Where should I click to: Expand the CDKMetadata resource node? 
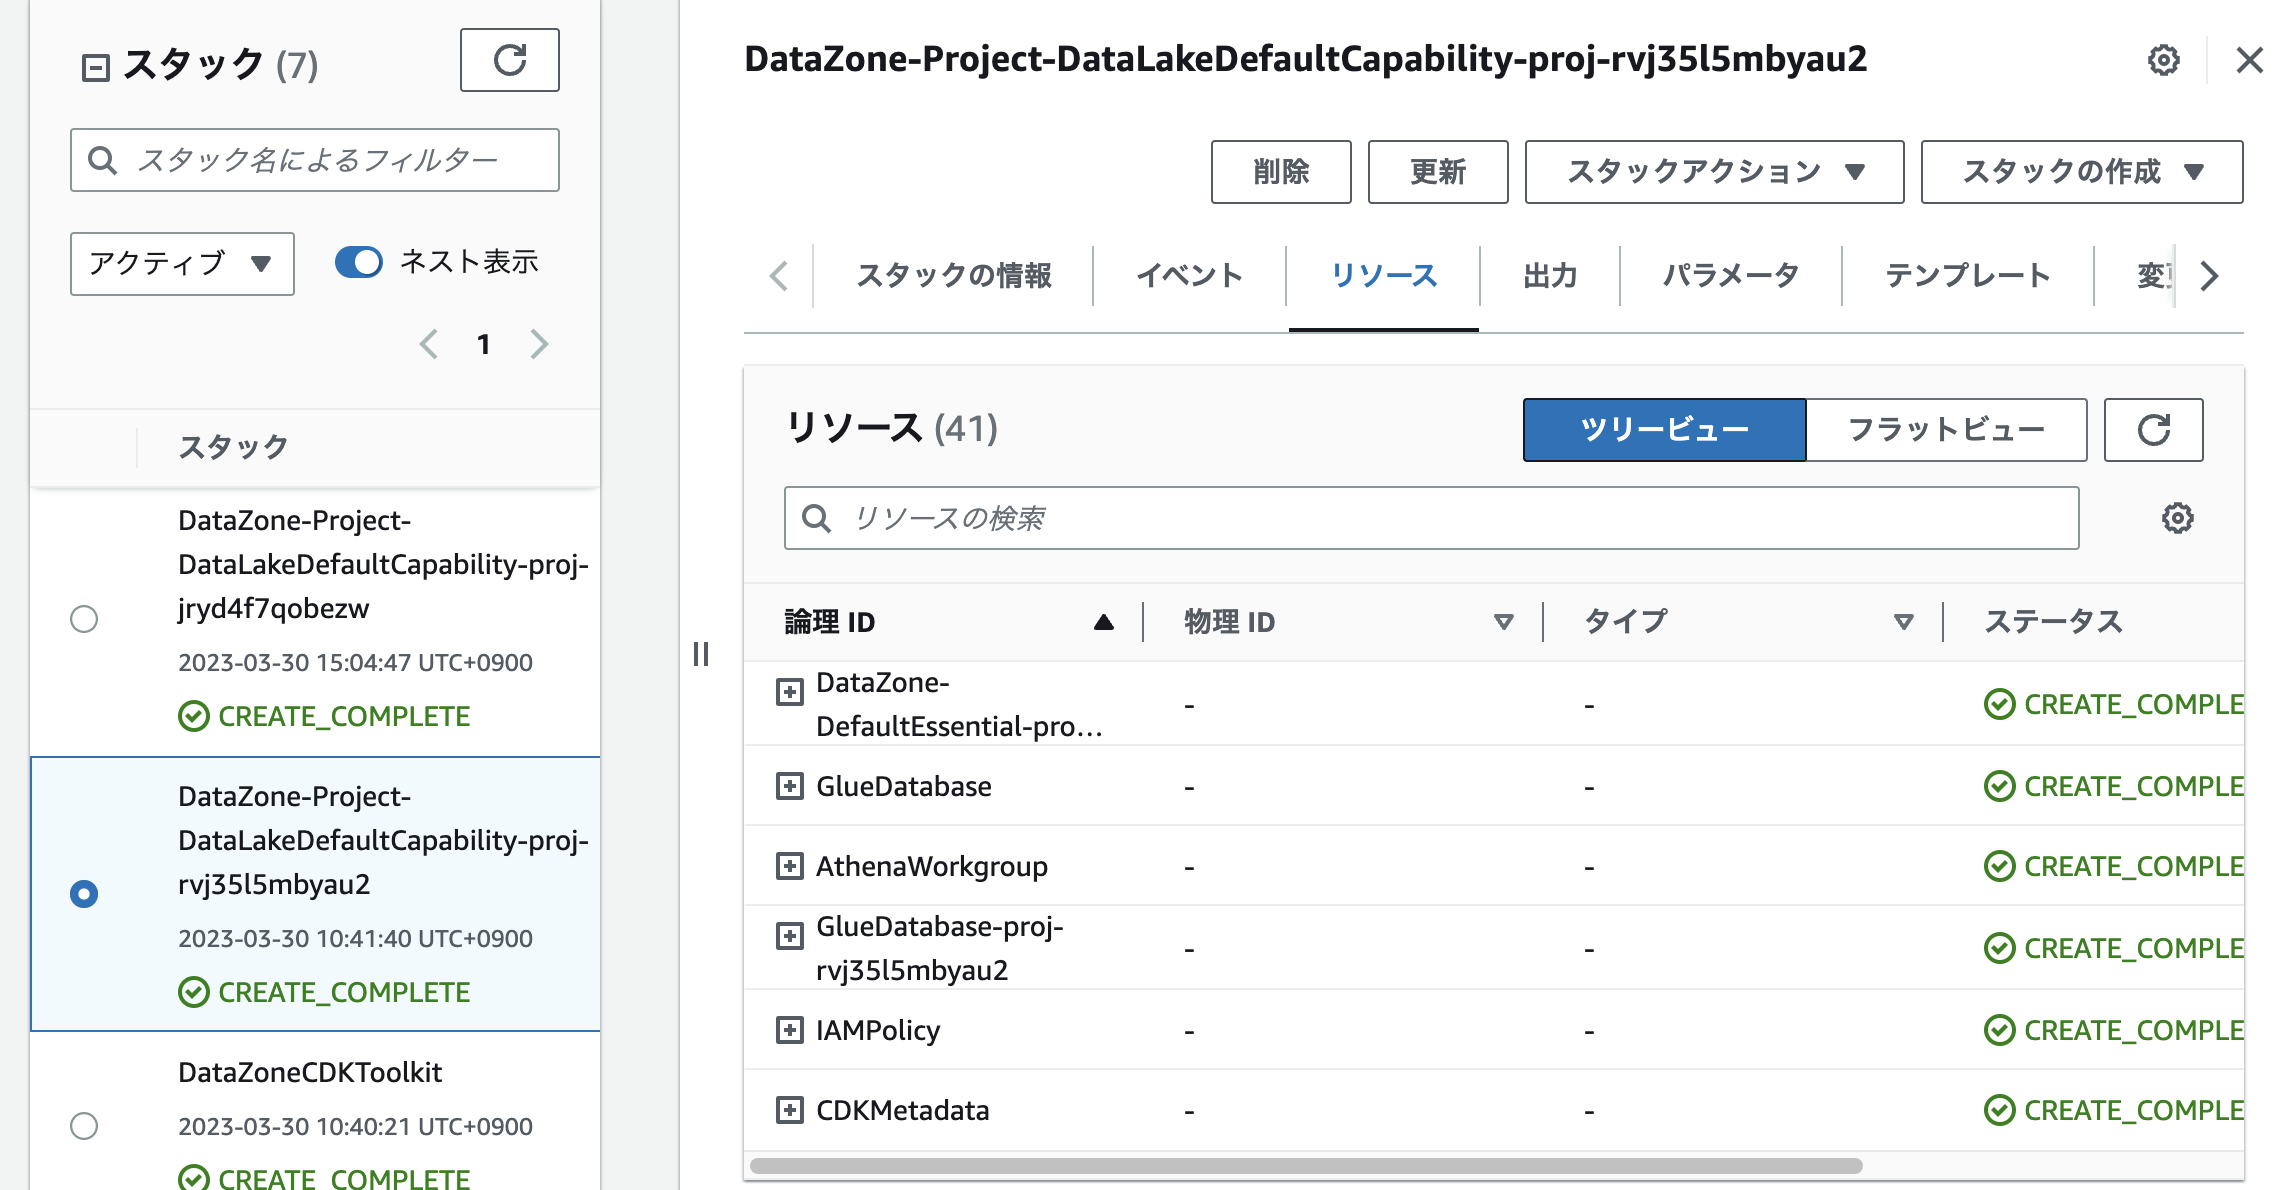tap(790, 1110)
